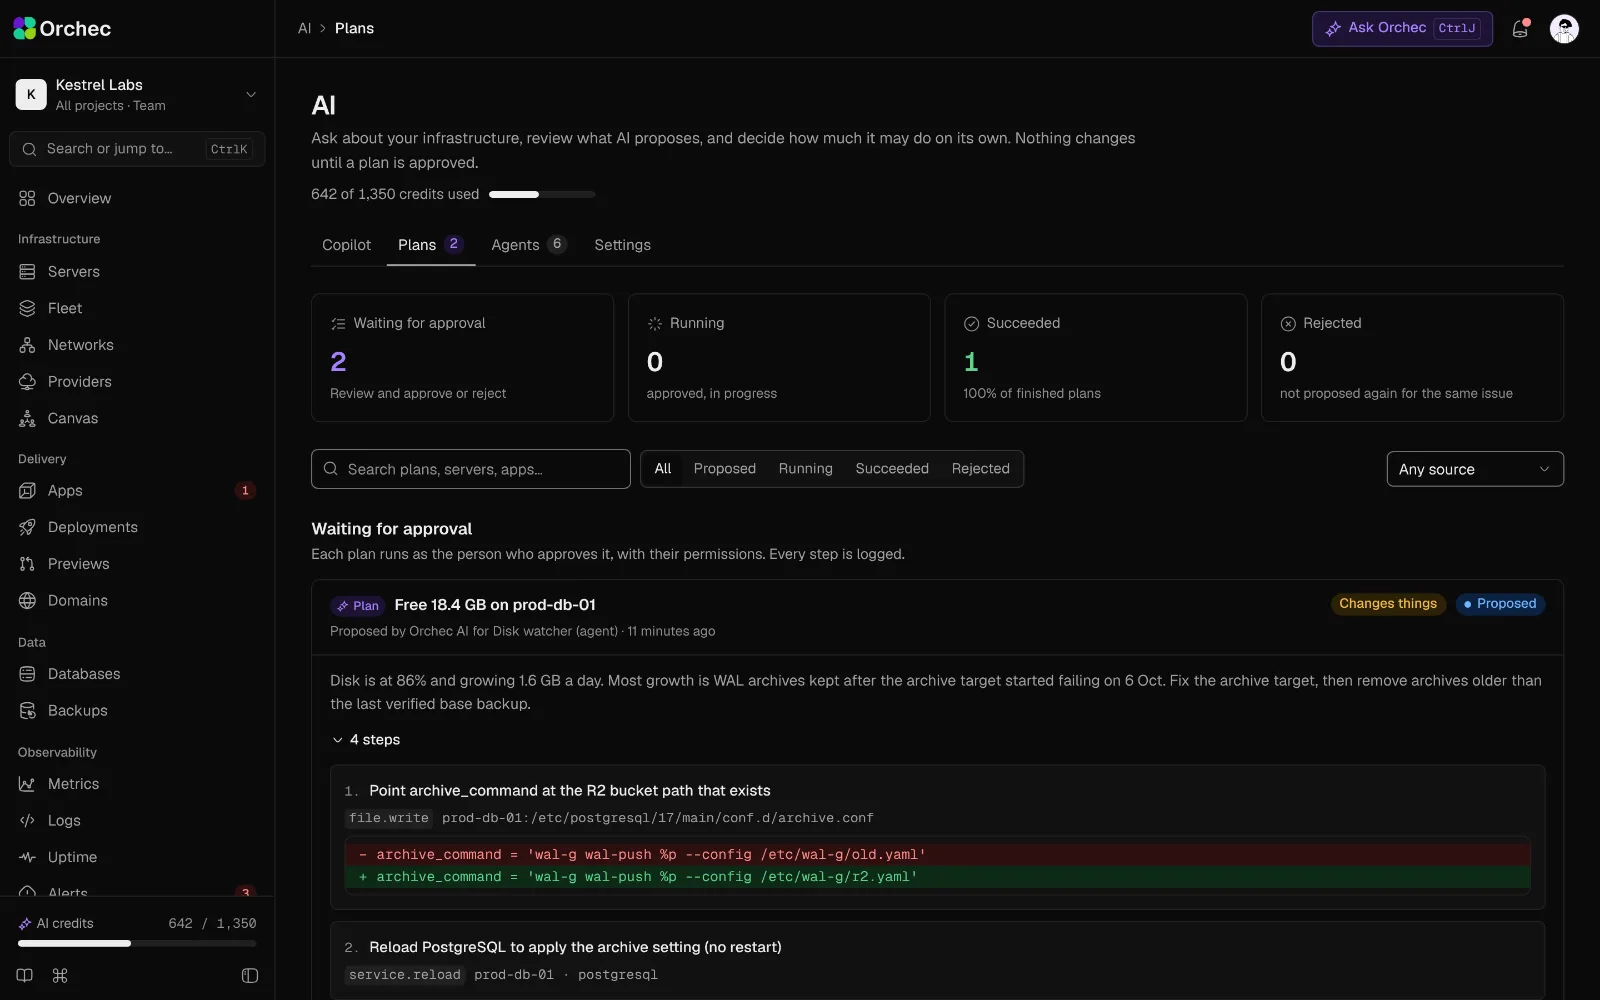Click the file.write action tag
Image resolution: width=1600 pixels, height=1000 pixels.
pyautogui.click(x=389, y=818)
